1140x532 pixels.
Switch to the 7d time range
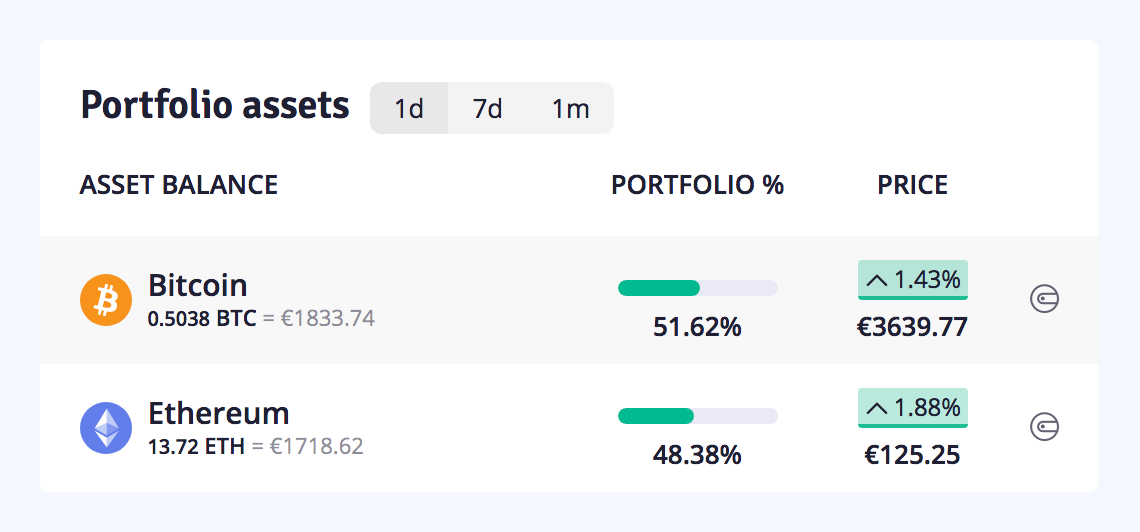pyautogui.click(x=488, y=108)
